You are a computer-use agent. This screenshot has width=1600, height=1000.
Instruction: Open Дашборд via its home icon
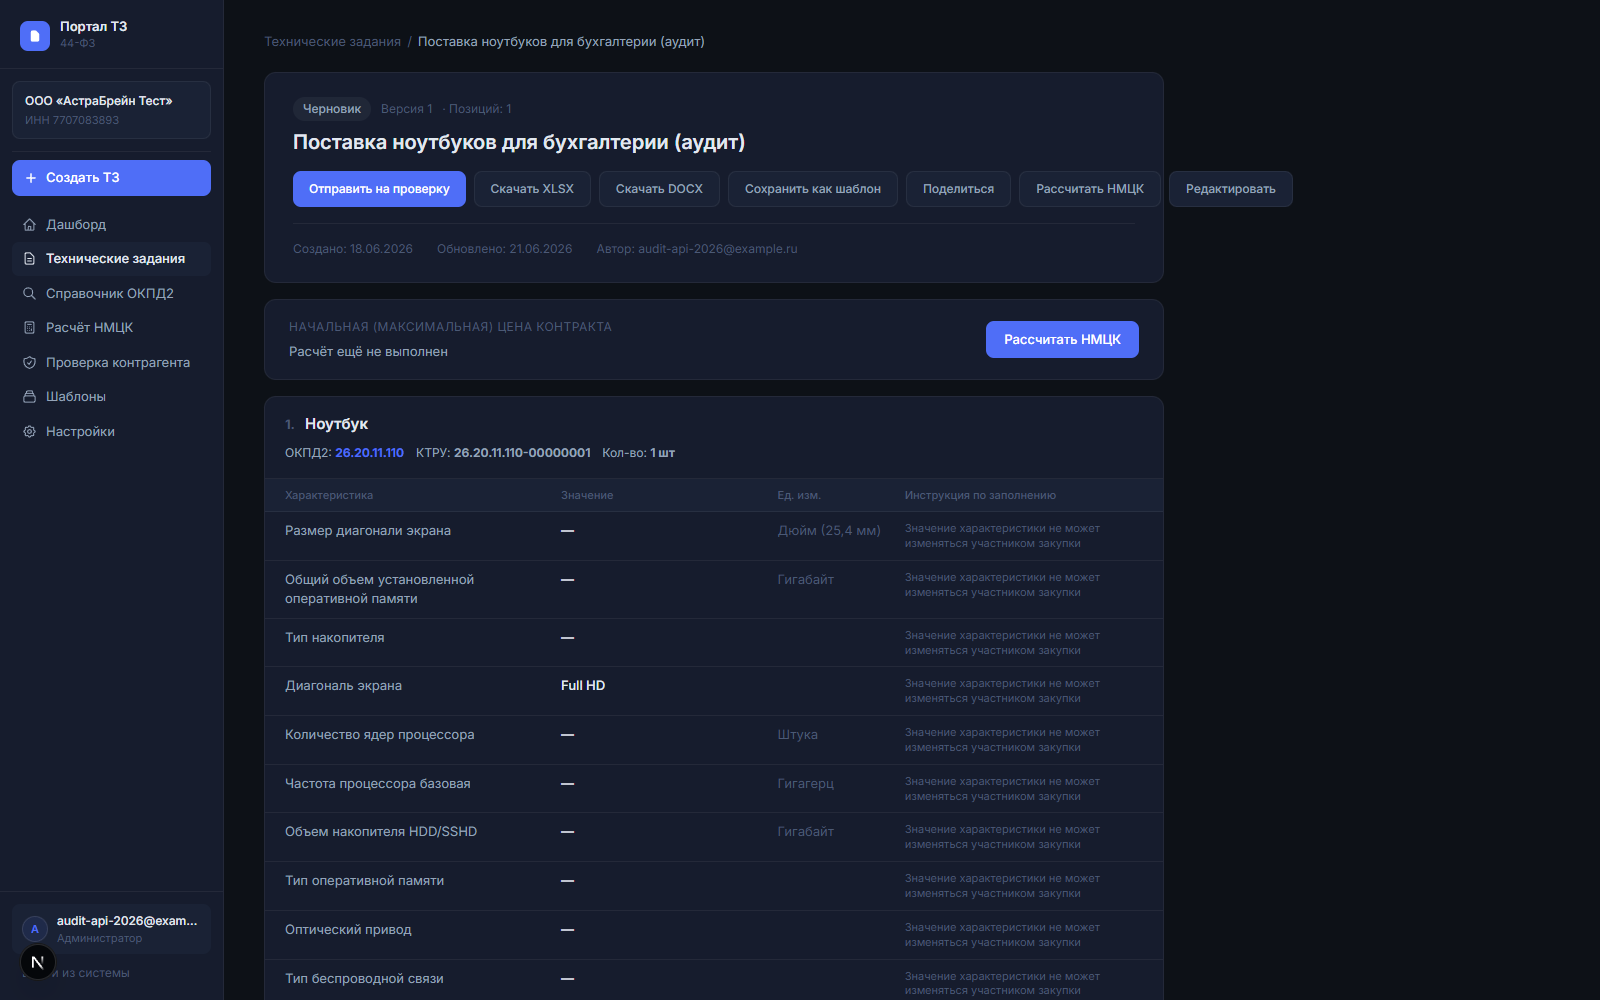click(x=30, y=225)
